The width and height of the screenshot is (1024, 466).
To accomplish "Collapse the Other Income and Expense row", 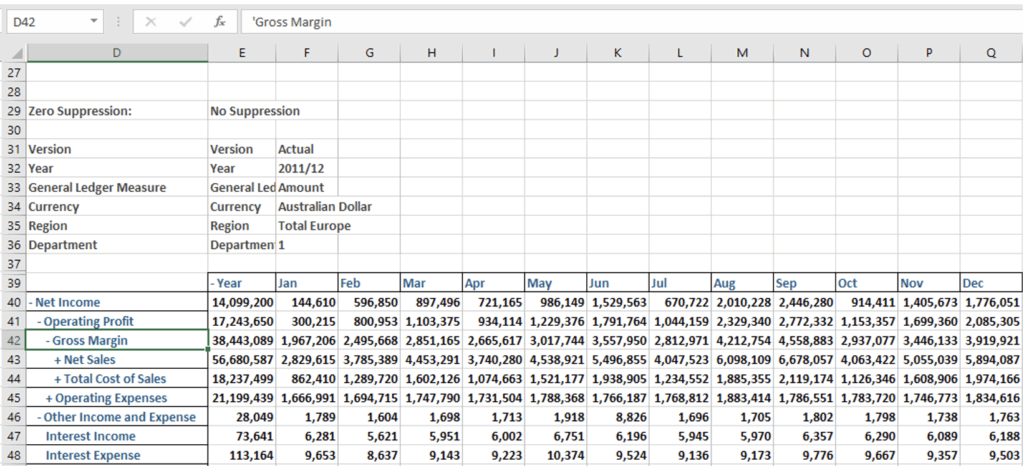I will [x=40, y=417].
